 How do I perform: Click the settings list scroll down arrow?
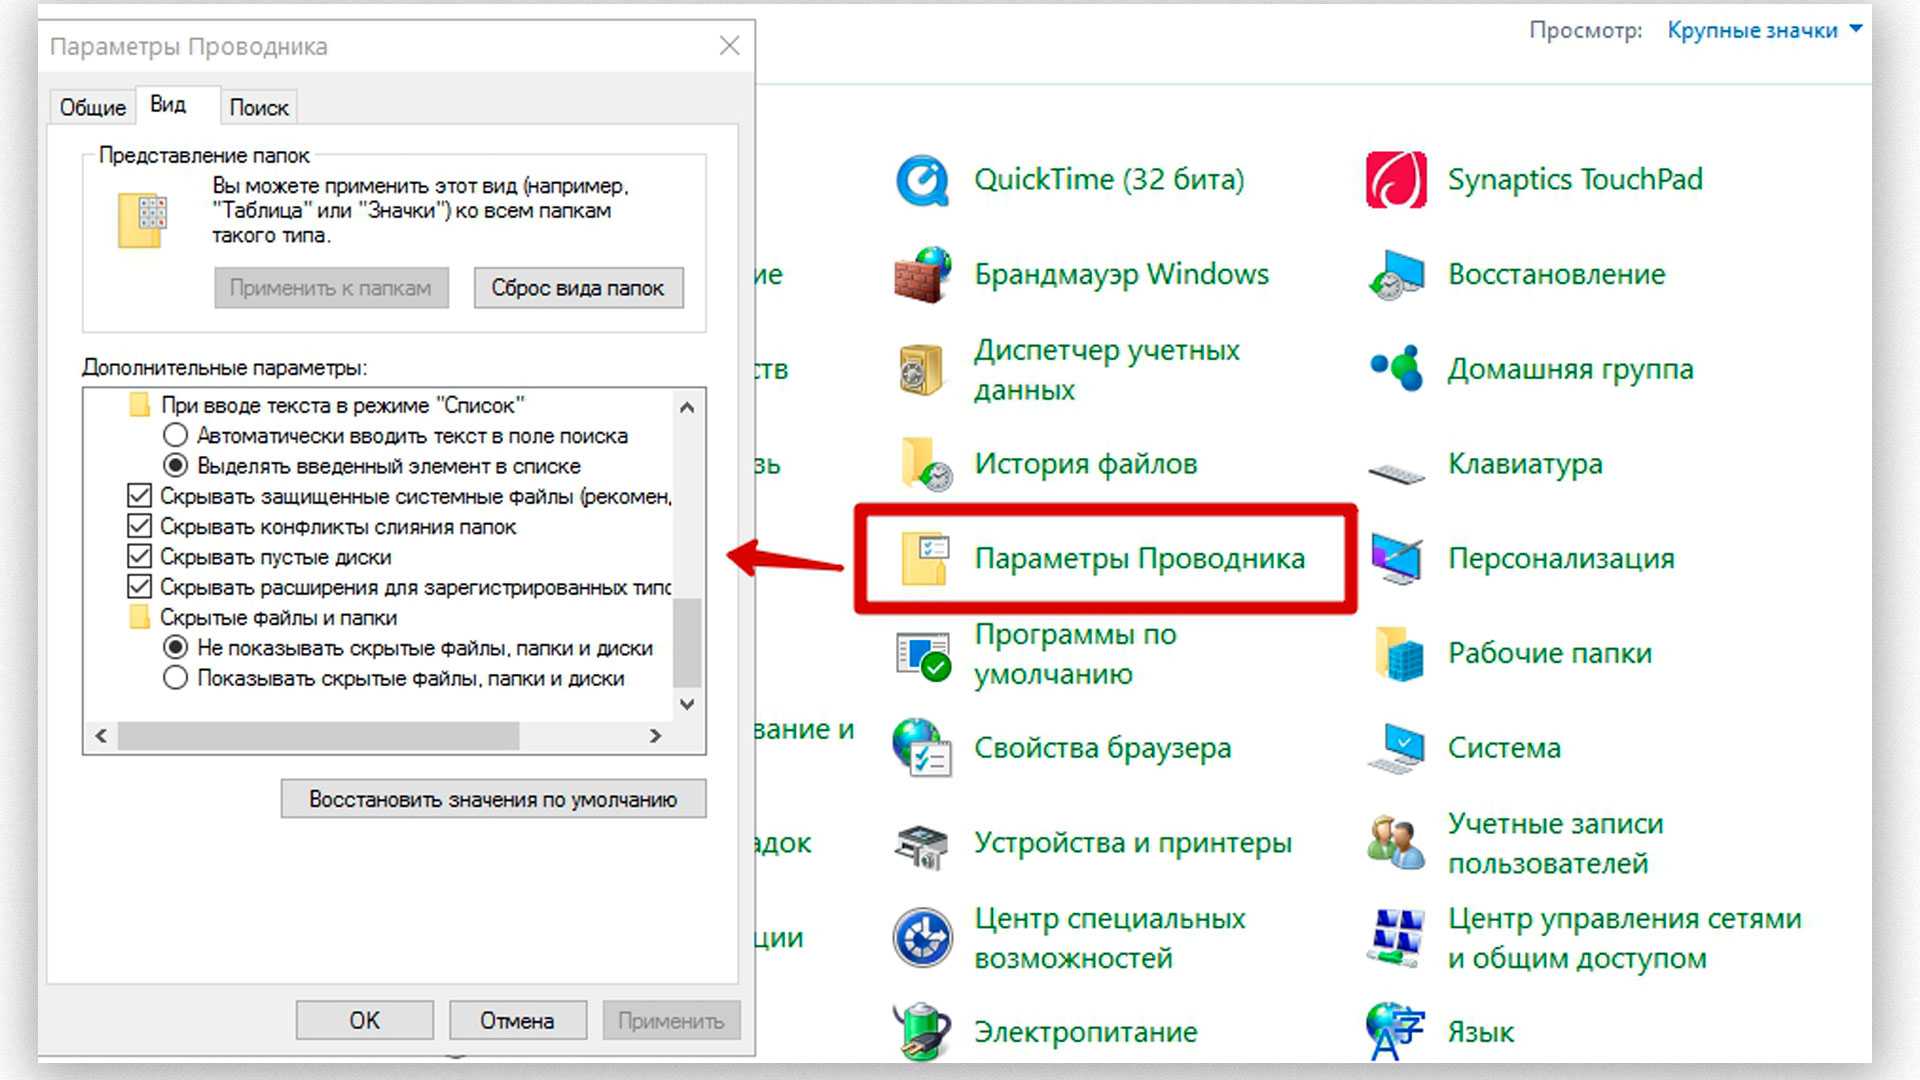687,704
